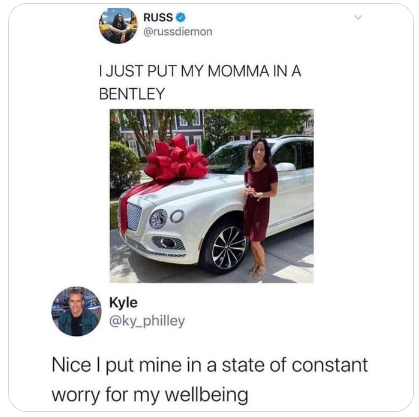The width and height of the screenshot is (419, 417).
Task: Click the word BENTLEY in the tweet
Action: pos(132,94)
